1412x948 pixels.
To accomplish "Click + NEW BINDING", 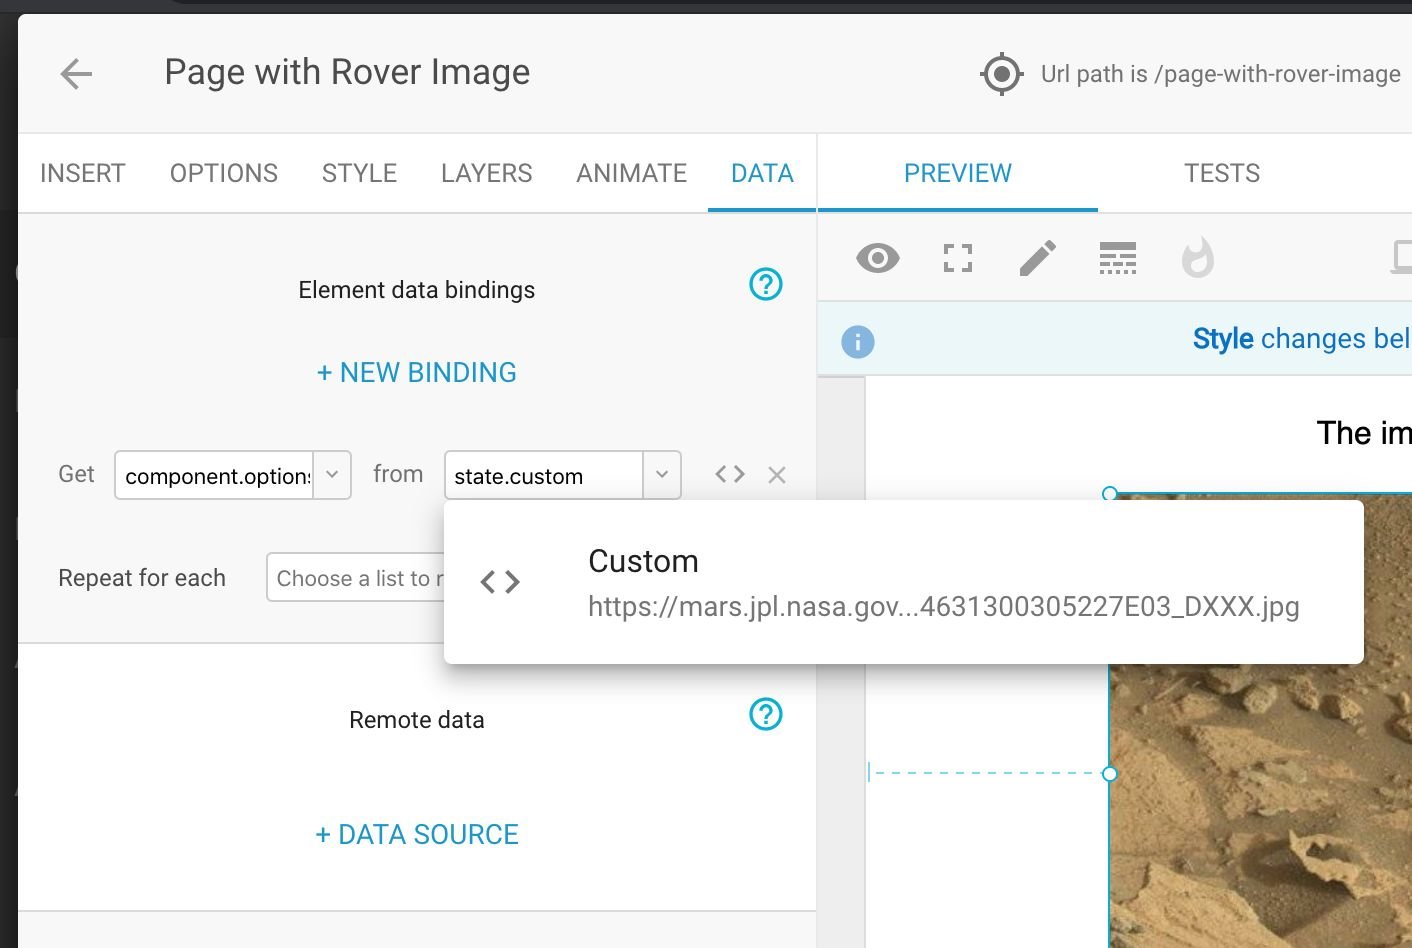I will (x=416, y=373).
